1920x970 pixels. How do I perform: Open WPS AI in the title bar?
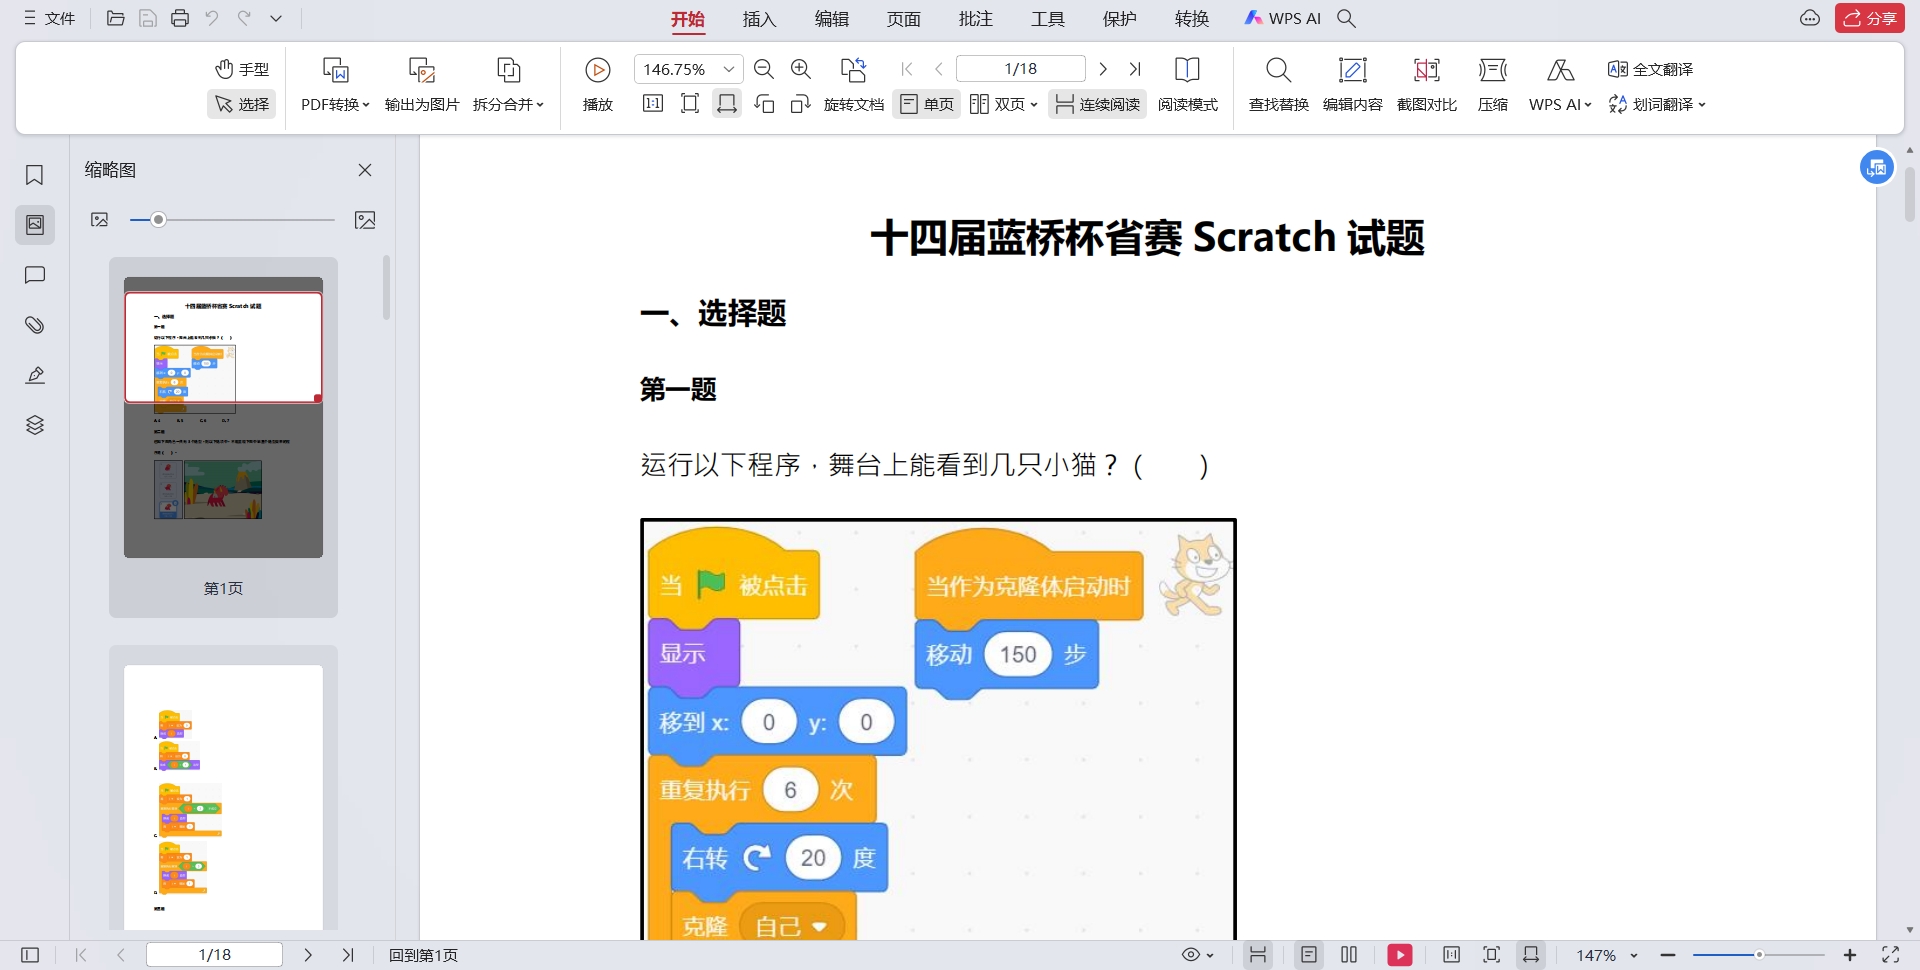(x=1283, y=18)
